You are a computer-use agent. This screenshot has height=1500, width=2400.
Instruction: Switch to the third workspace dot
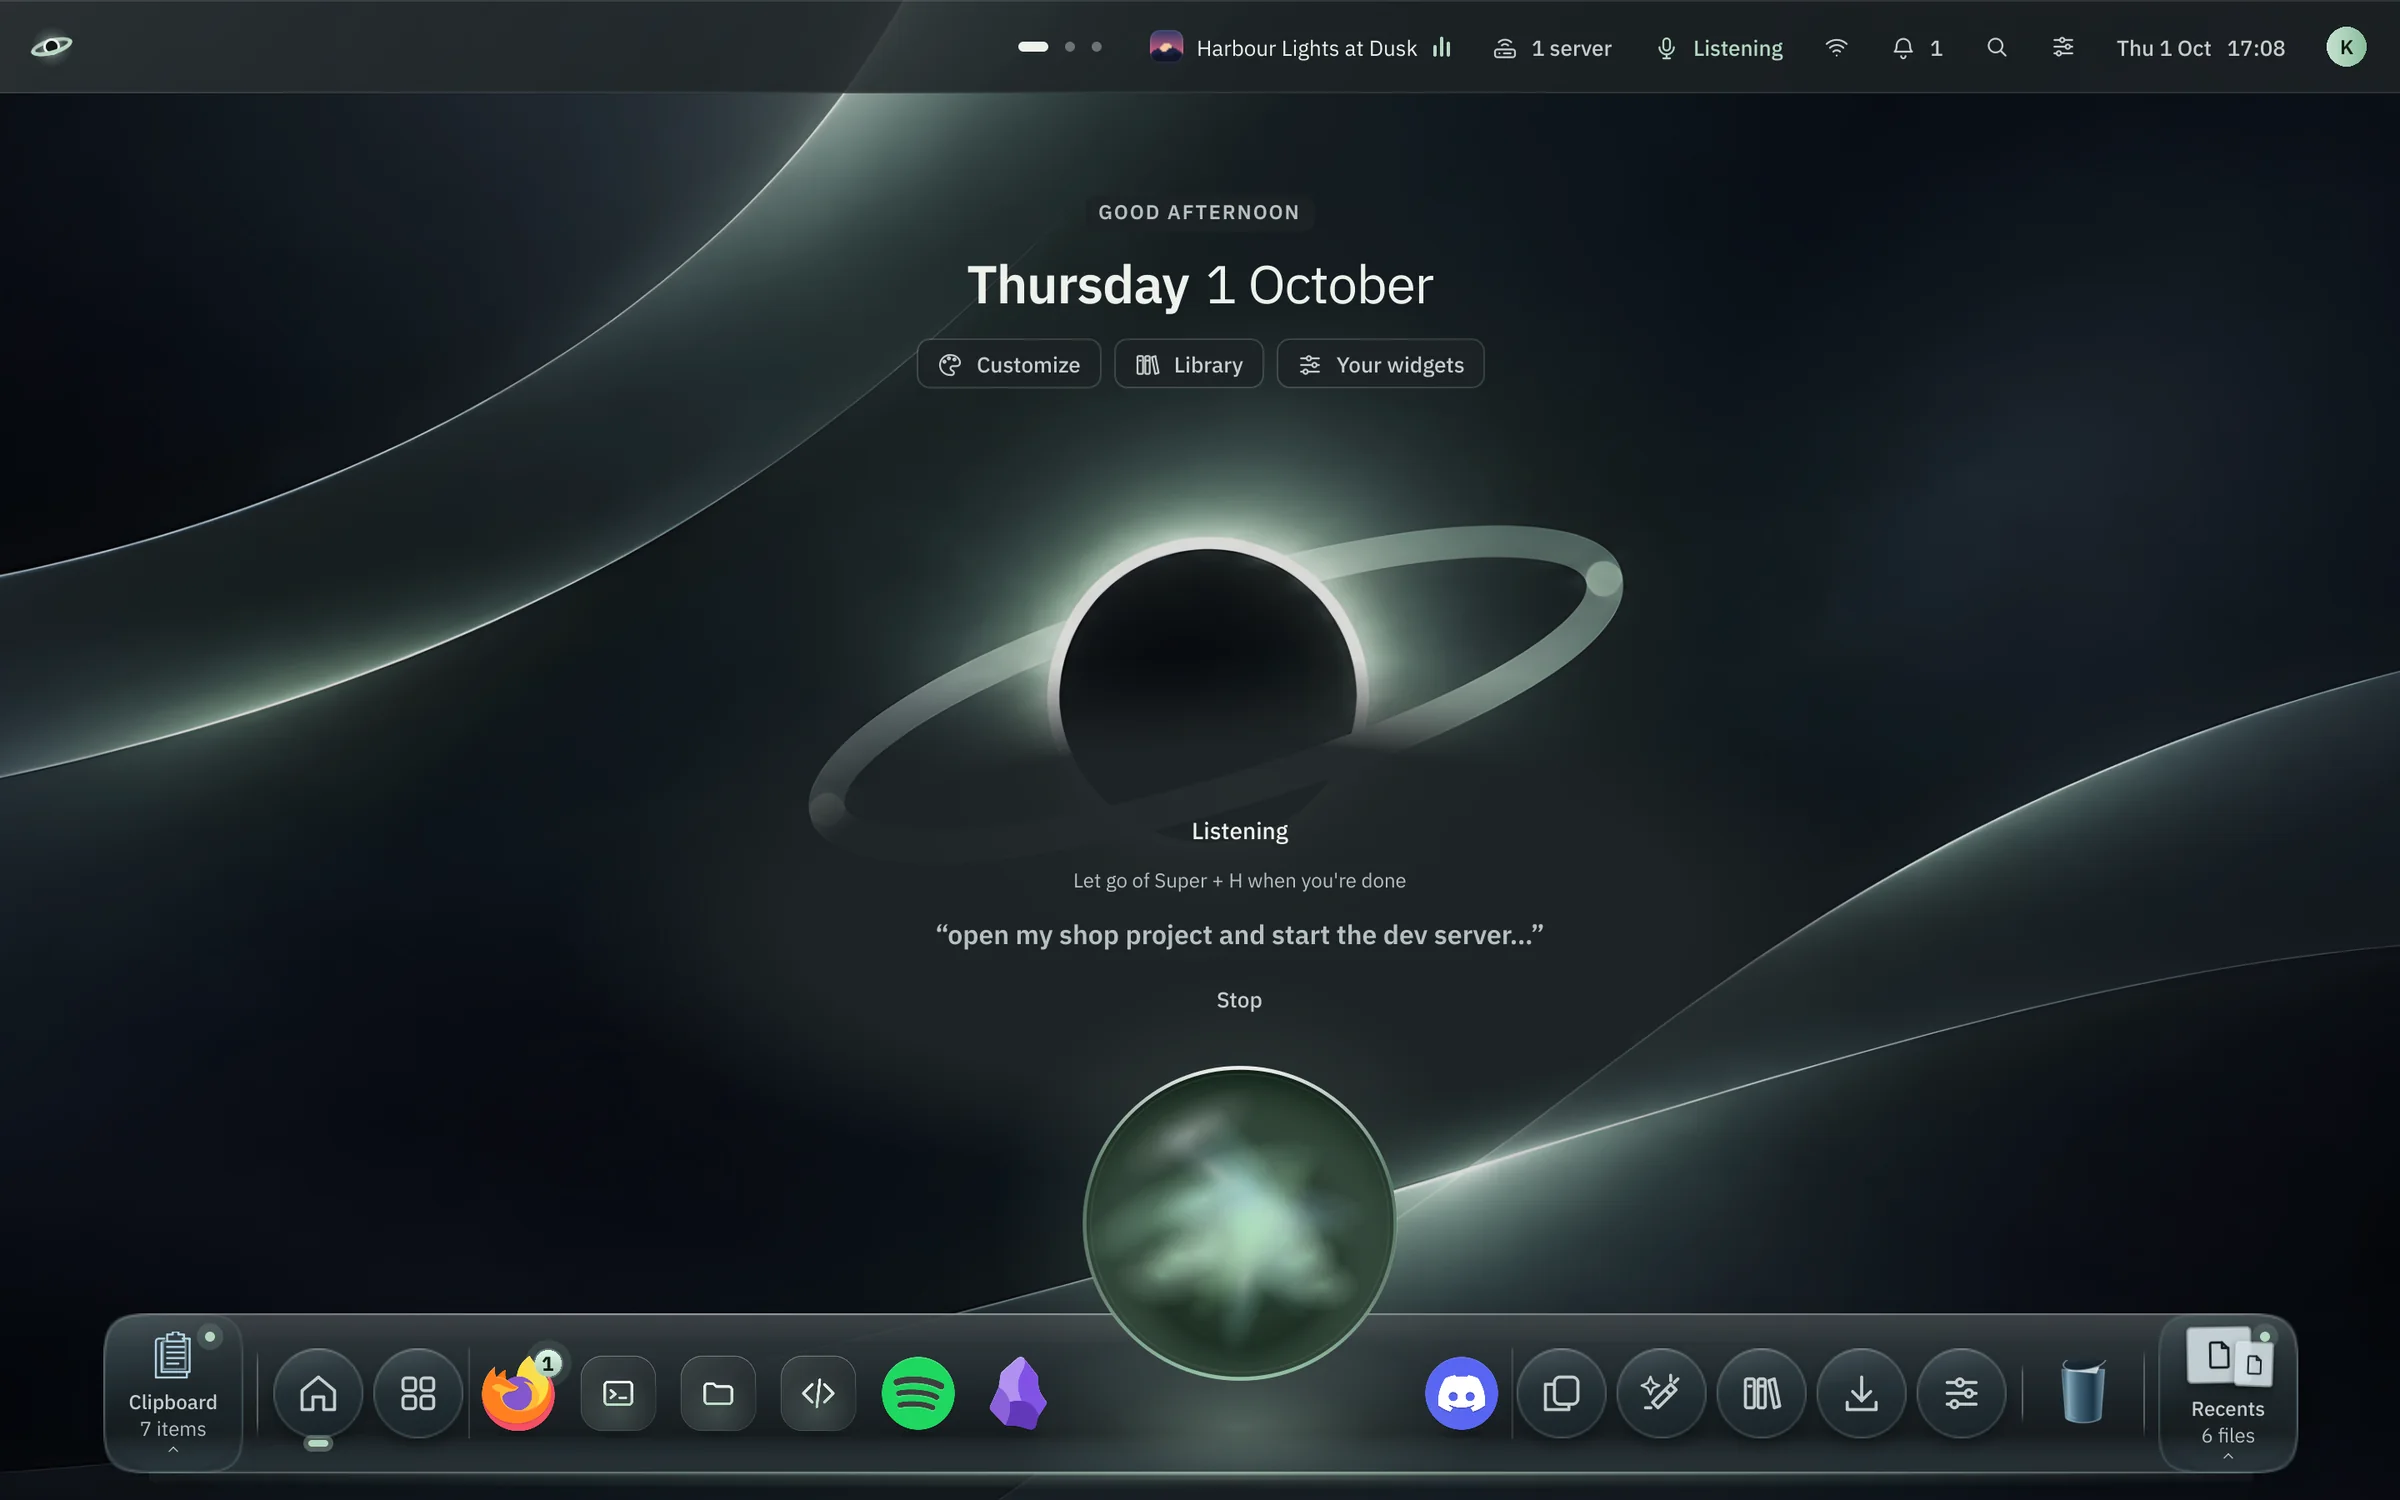point(1097,47)
